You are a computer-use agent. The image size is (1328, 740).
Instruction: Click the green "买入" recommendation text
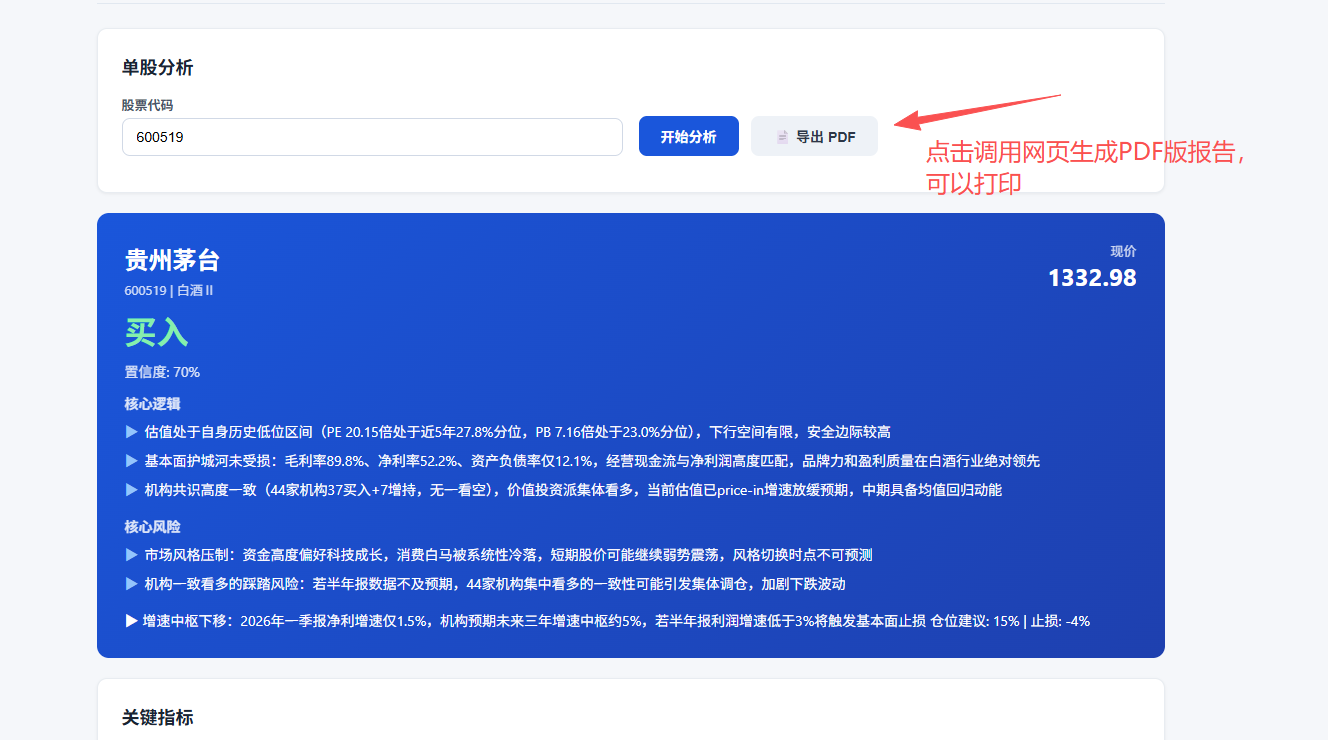click(x=156, y=332)
